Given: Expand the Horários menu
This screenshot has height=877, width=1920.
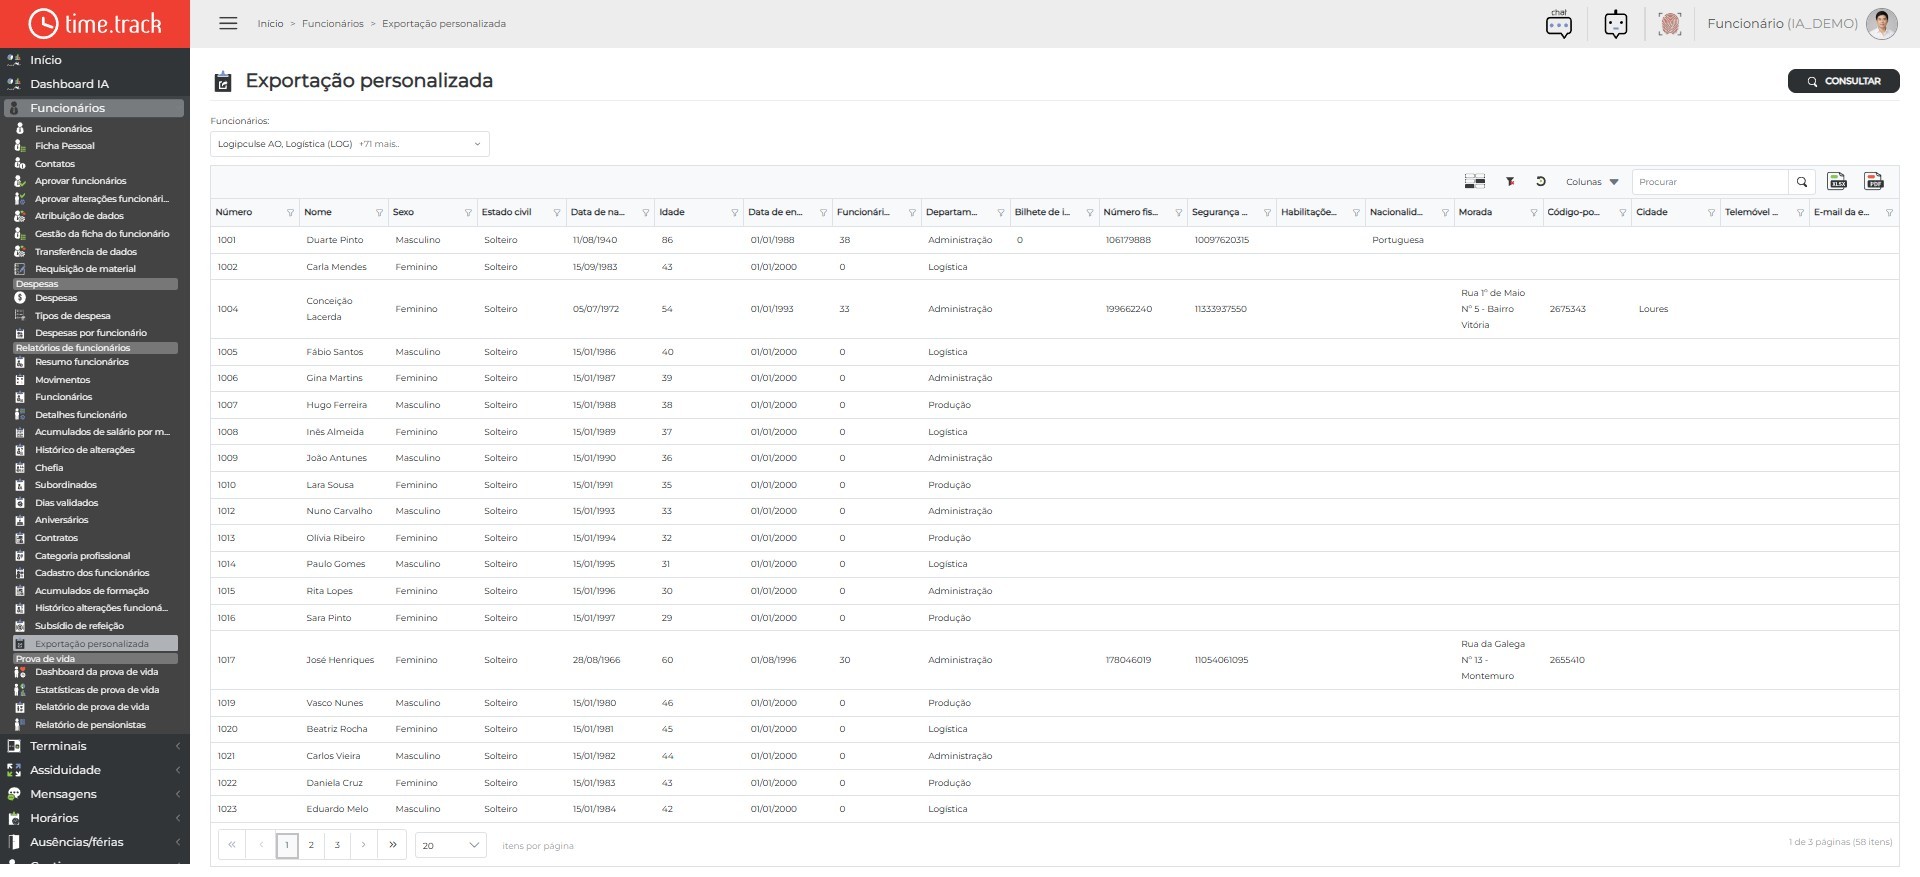Looking at the screenshot, I should (94, 818).
